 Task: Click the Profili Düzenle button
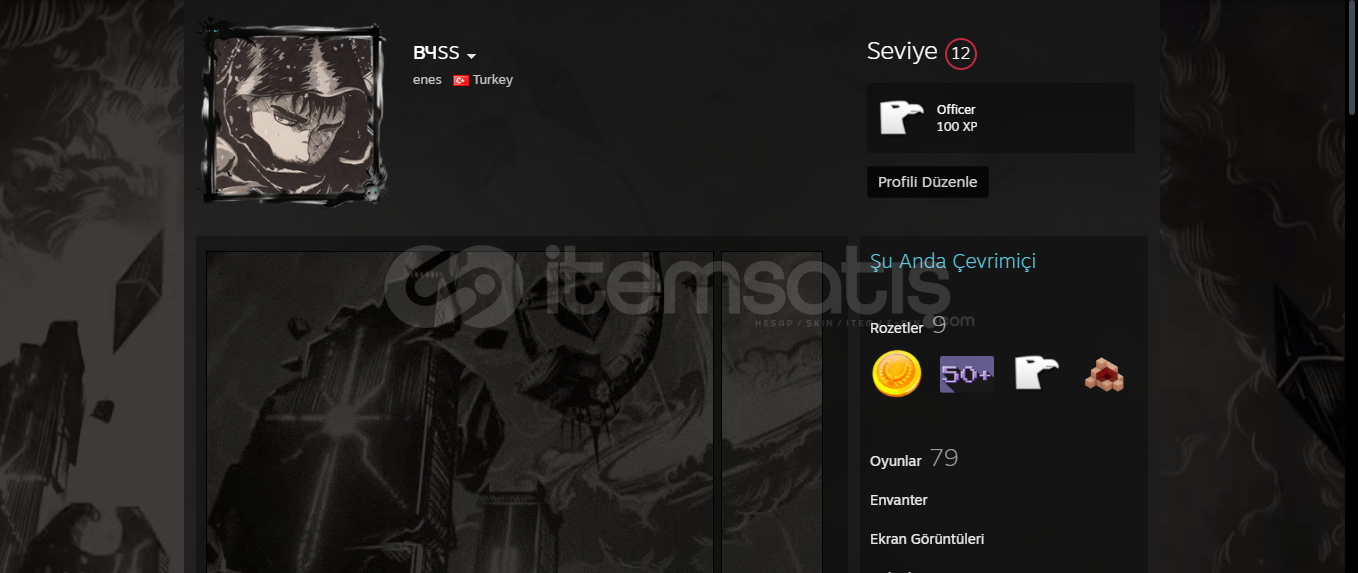point(927,182)
